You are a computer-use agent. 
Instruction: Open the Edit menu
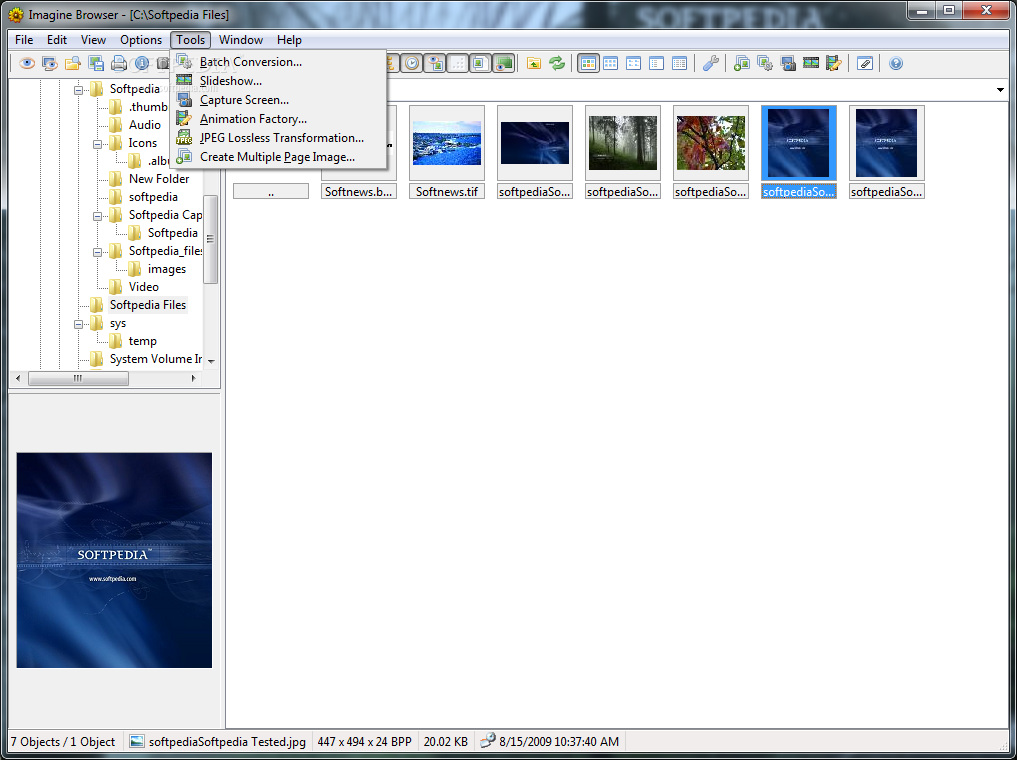(57, 40)
